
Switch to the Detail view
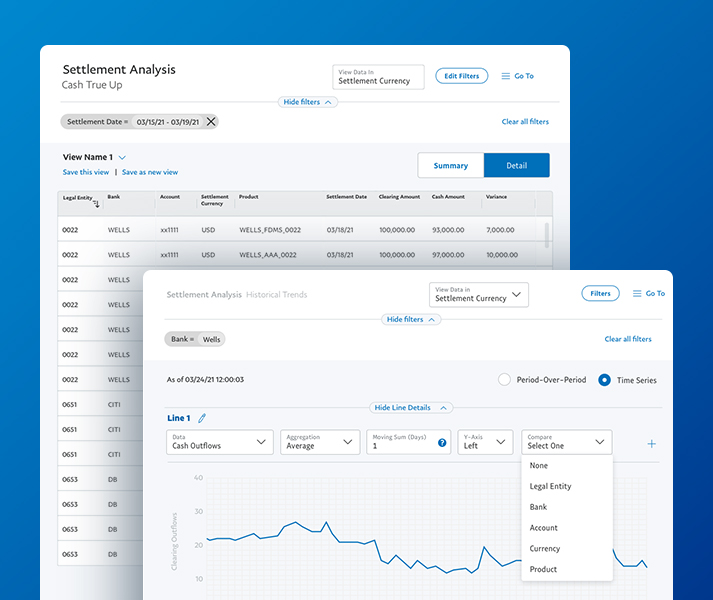[516, 166]
